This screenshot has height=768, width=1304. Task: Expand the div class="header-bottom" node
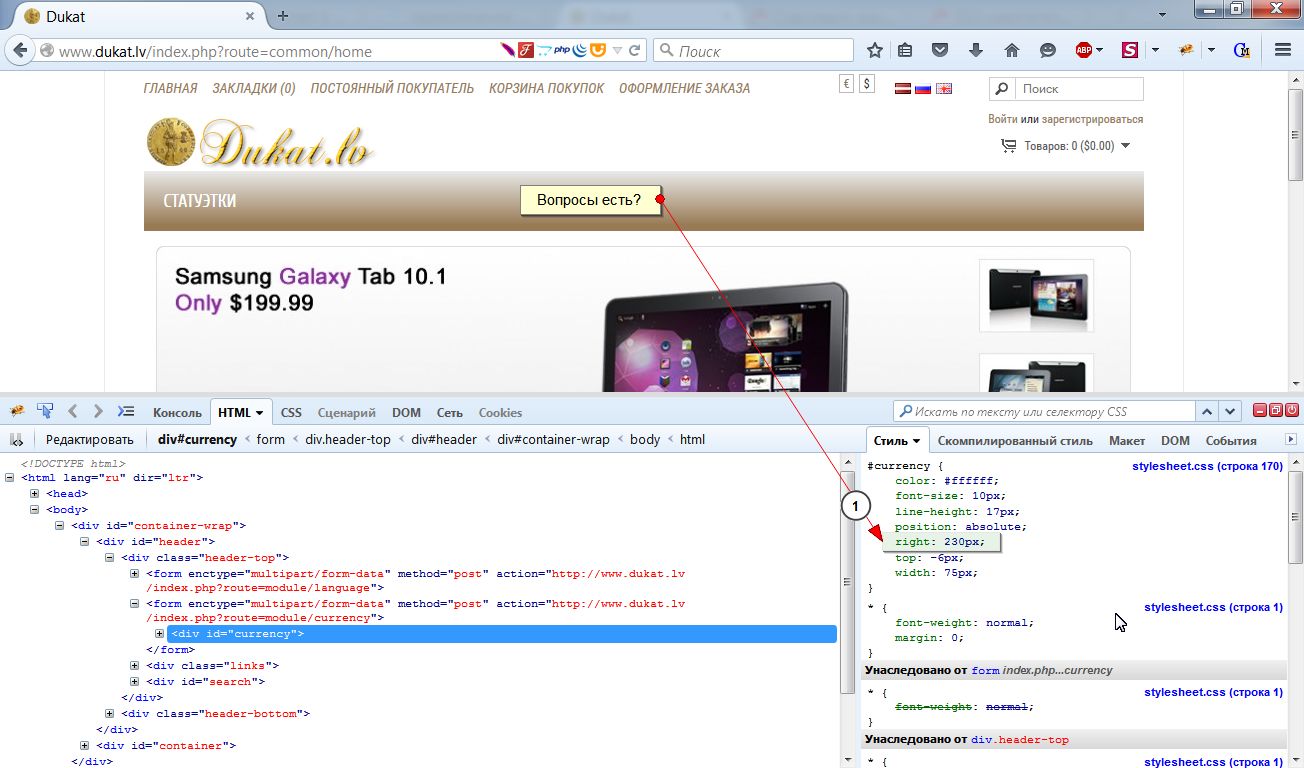point(110,713)
